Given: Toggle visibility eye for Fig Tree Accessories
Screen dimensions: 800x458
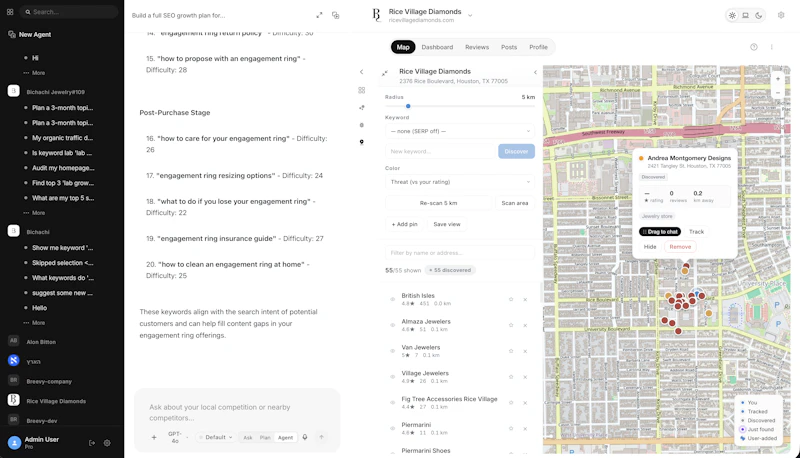Looking at the screenshot, I should click(392, 402).
